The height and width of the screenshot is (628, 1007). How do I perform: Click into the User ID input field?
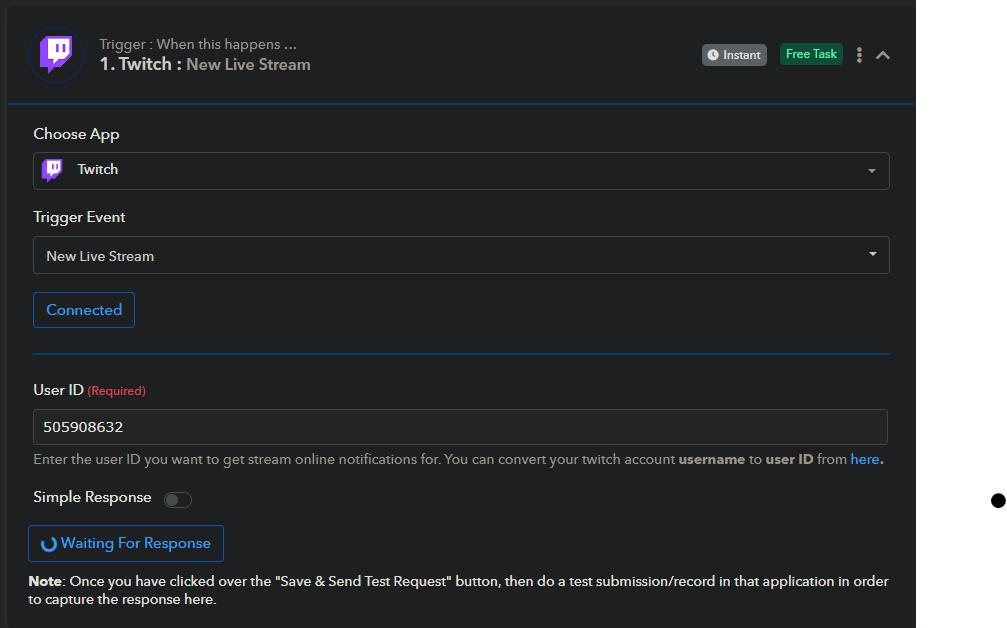460,427
